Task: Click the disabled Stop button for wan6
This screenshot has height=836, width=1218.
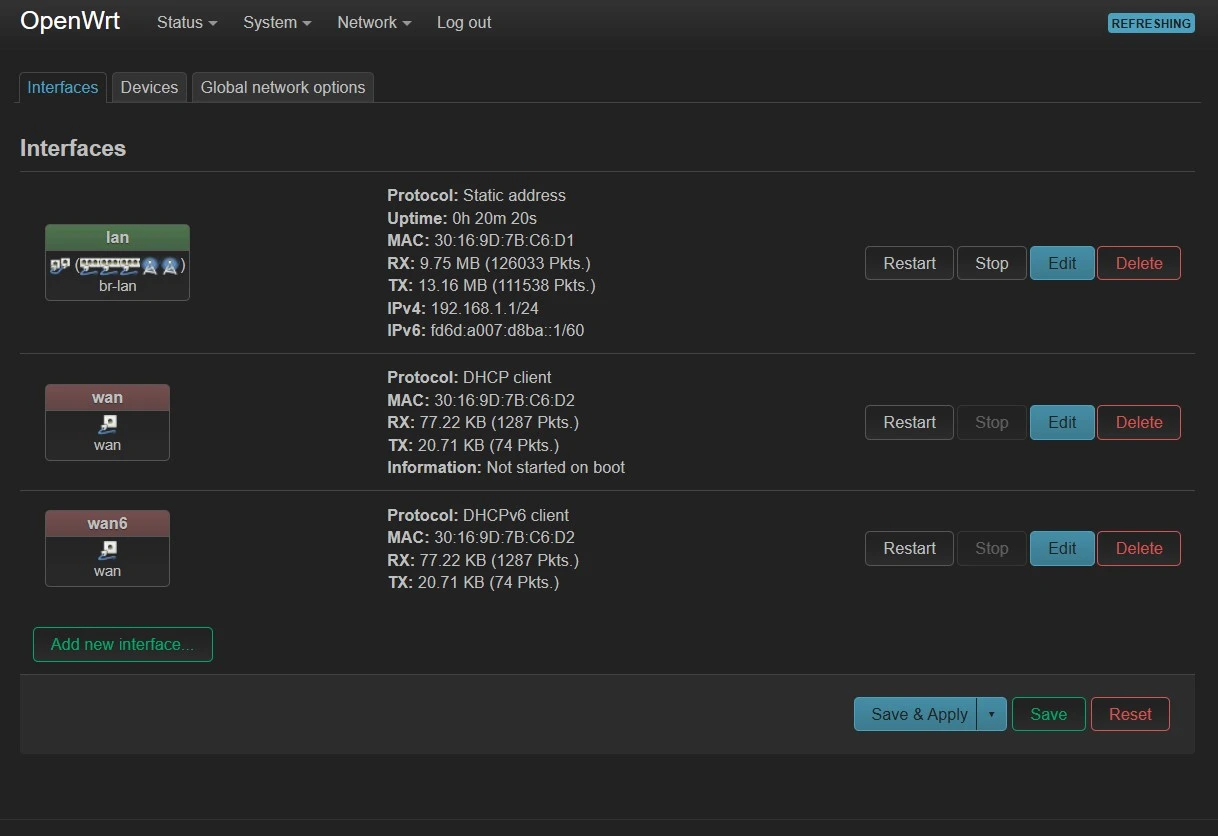Action: coord(991,548)
